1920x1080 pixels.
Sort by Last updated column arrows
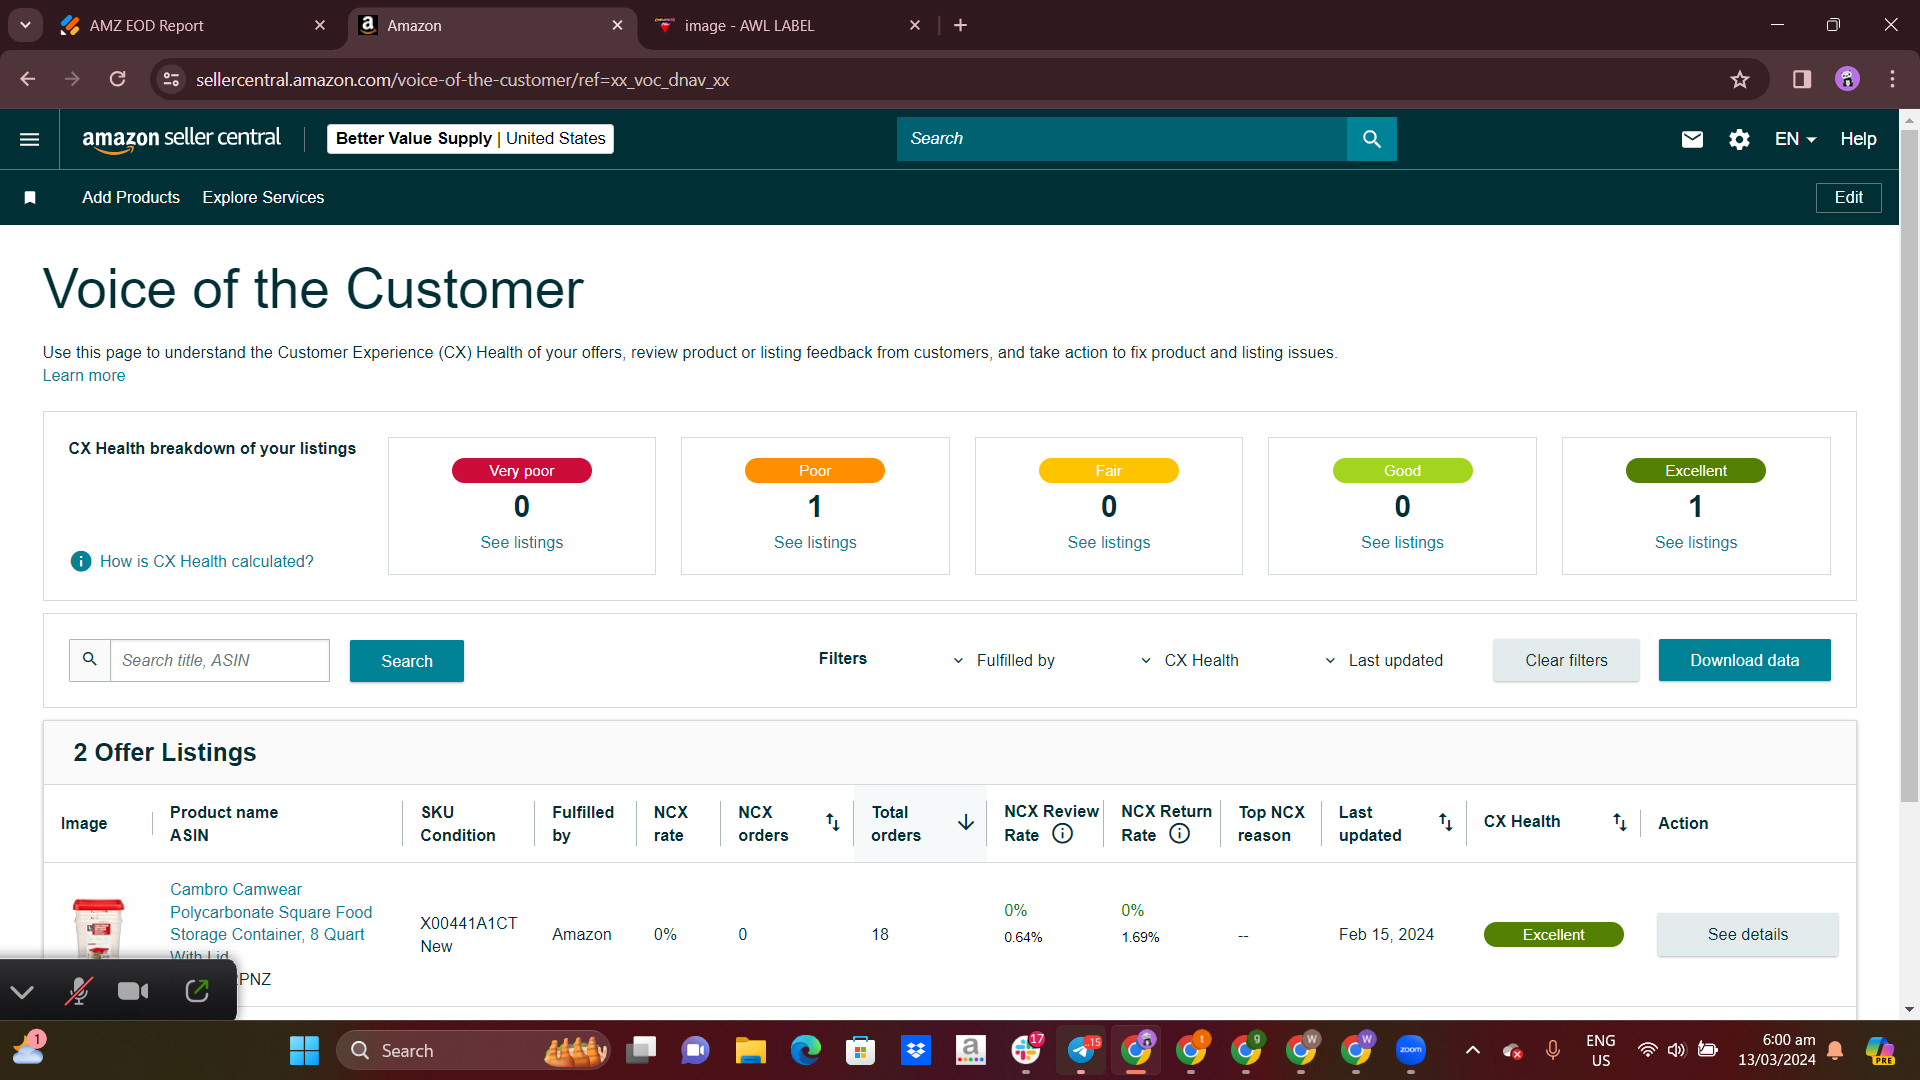[1446, 822]
